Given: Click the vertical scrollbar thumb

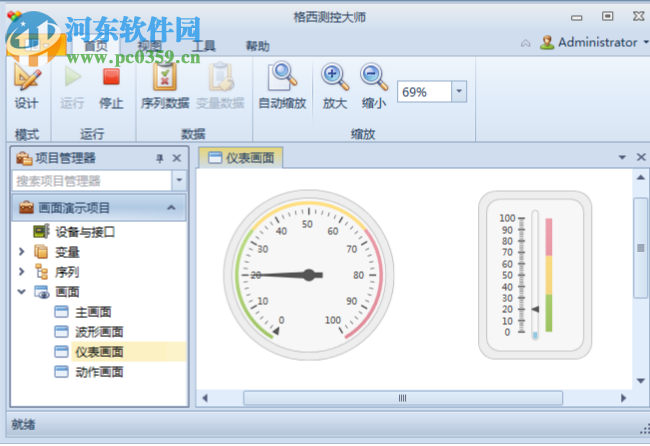Looking at the screenshot, I should (x=640, y=248).
